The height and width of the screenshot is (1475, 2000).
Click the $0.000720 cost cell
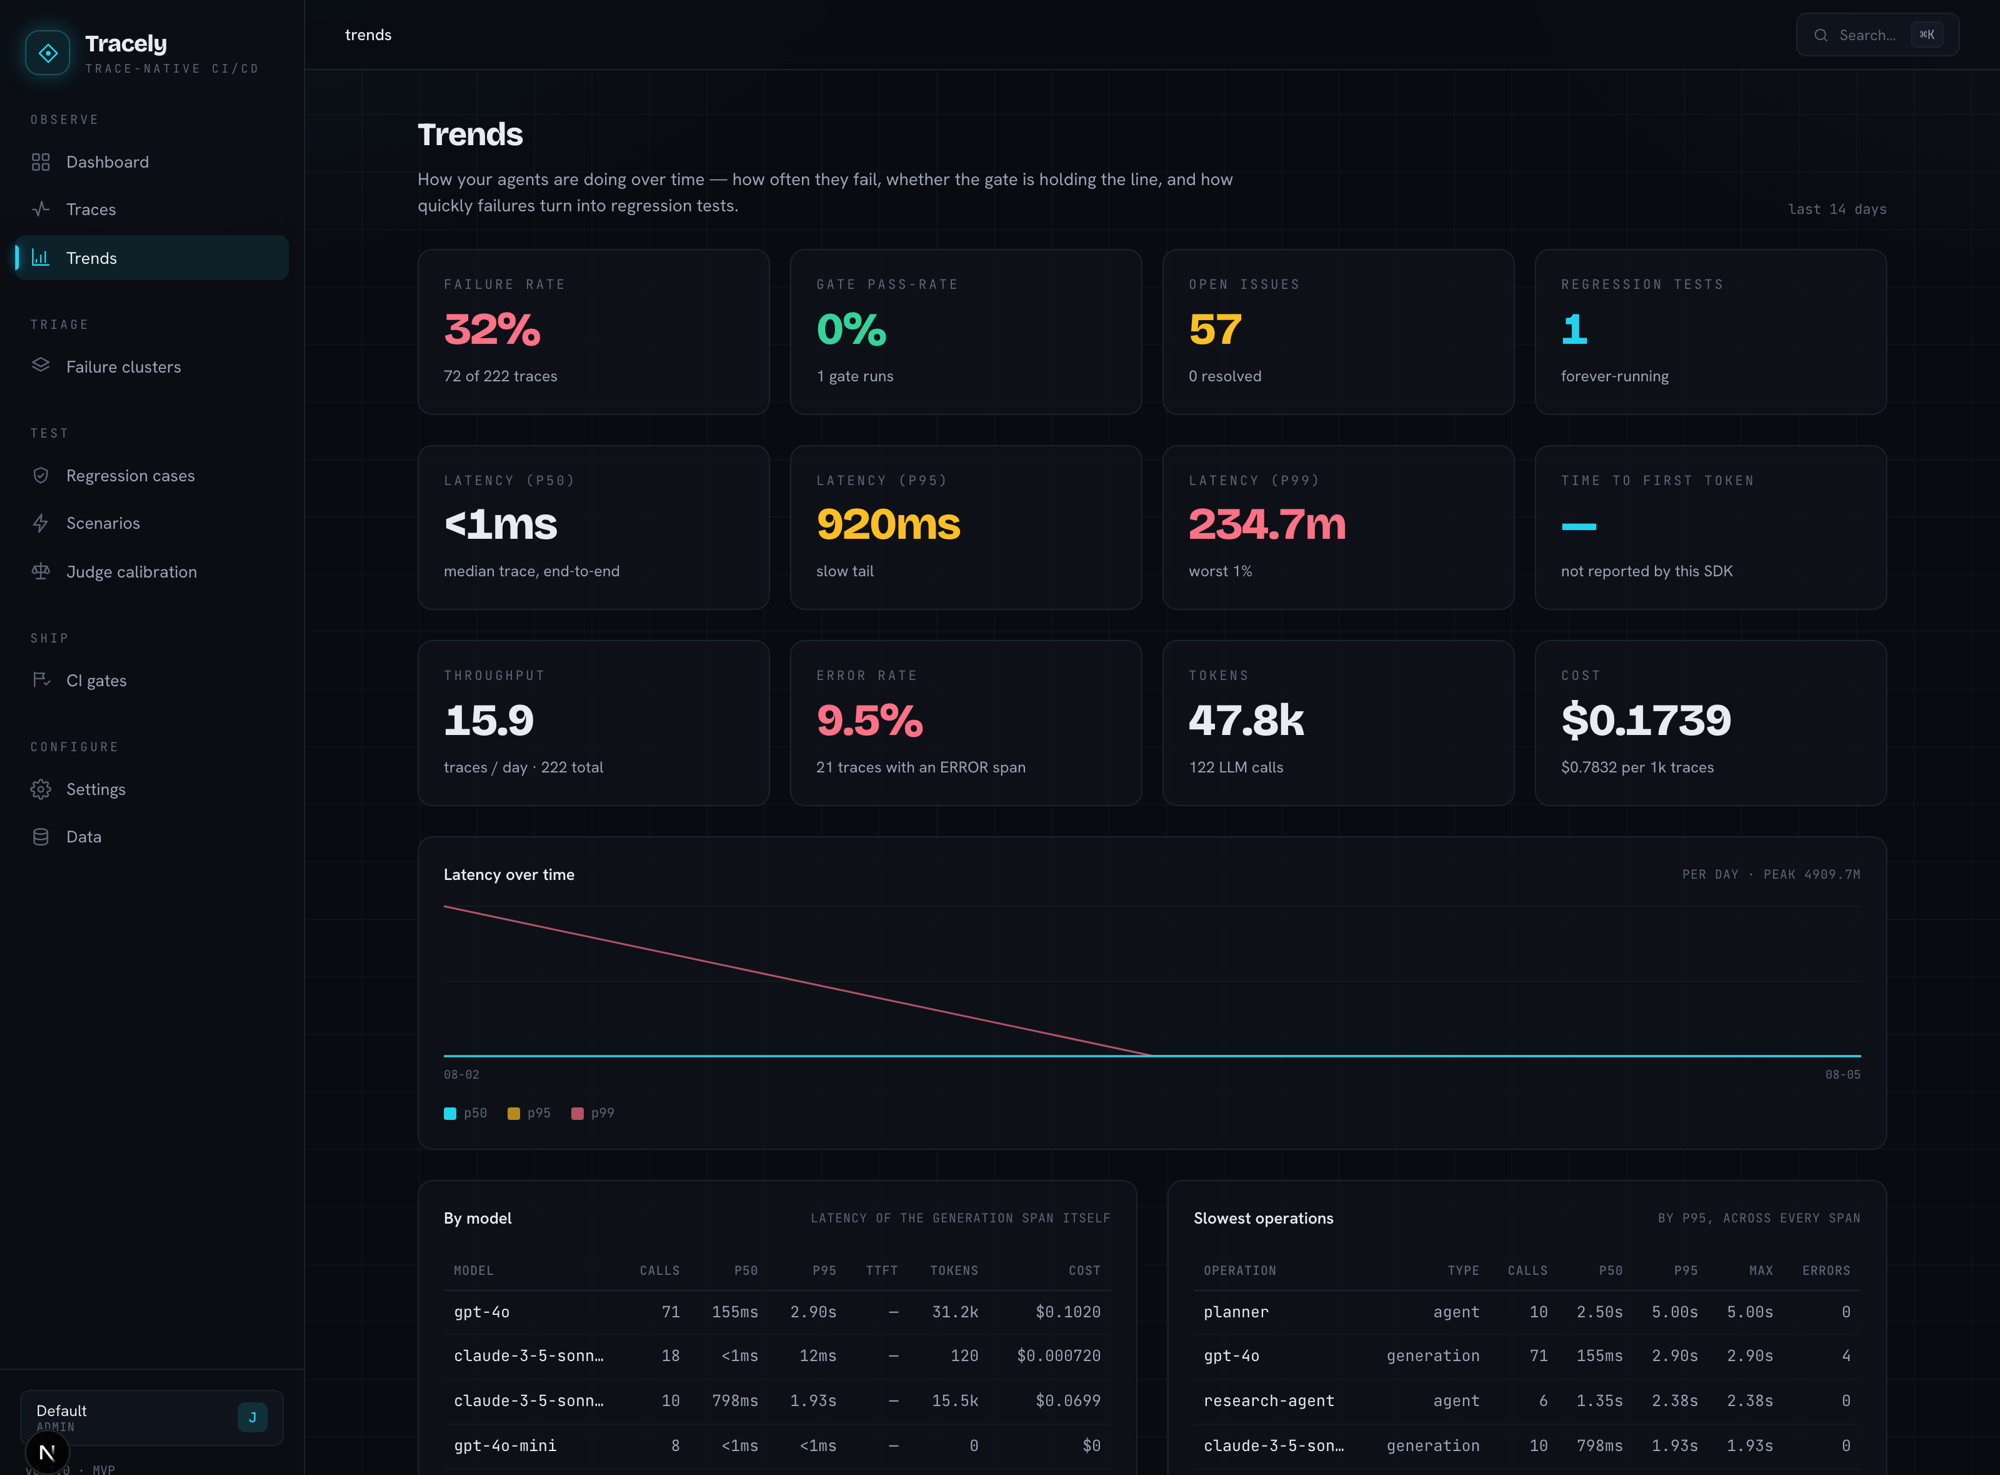click(1058, 1356)
